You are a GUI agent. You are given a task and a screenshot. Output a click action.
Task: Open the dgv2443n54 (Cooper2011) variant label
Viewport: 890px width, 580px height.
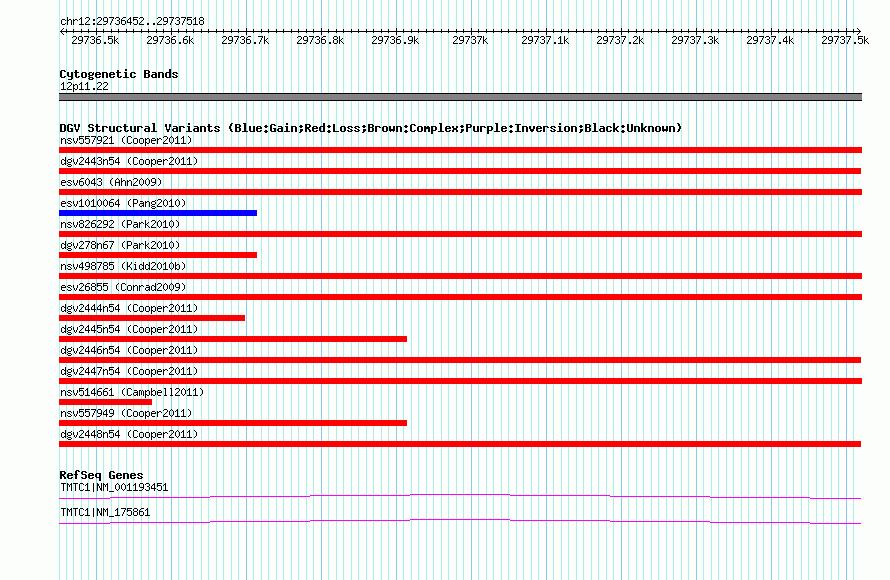coord(129,161)
